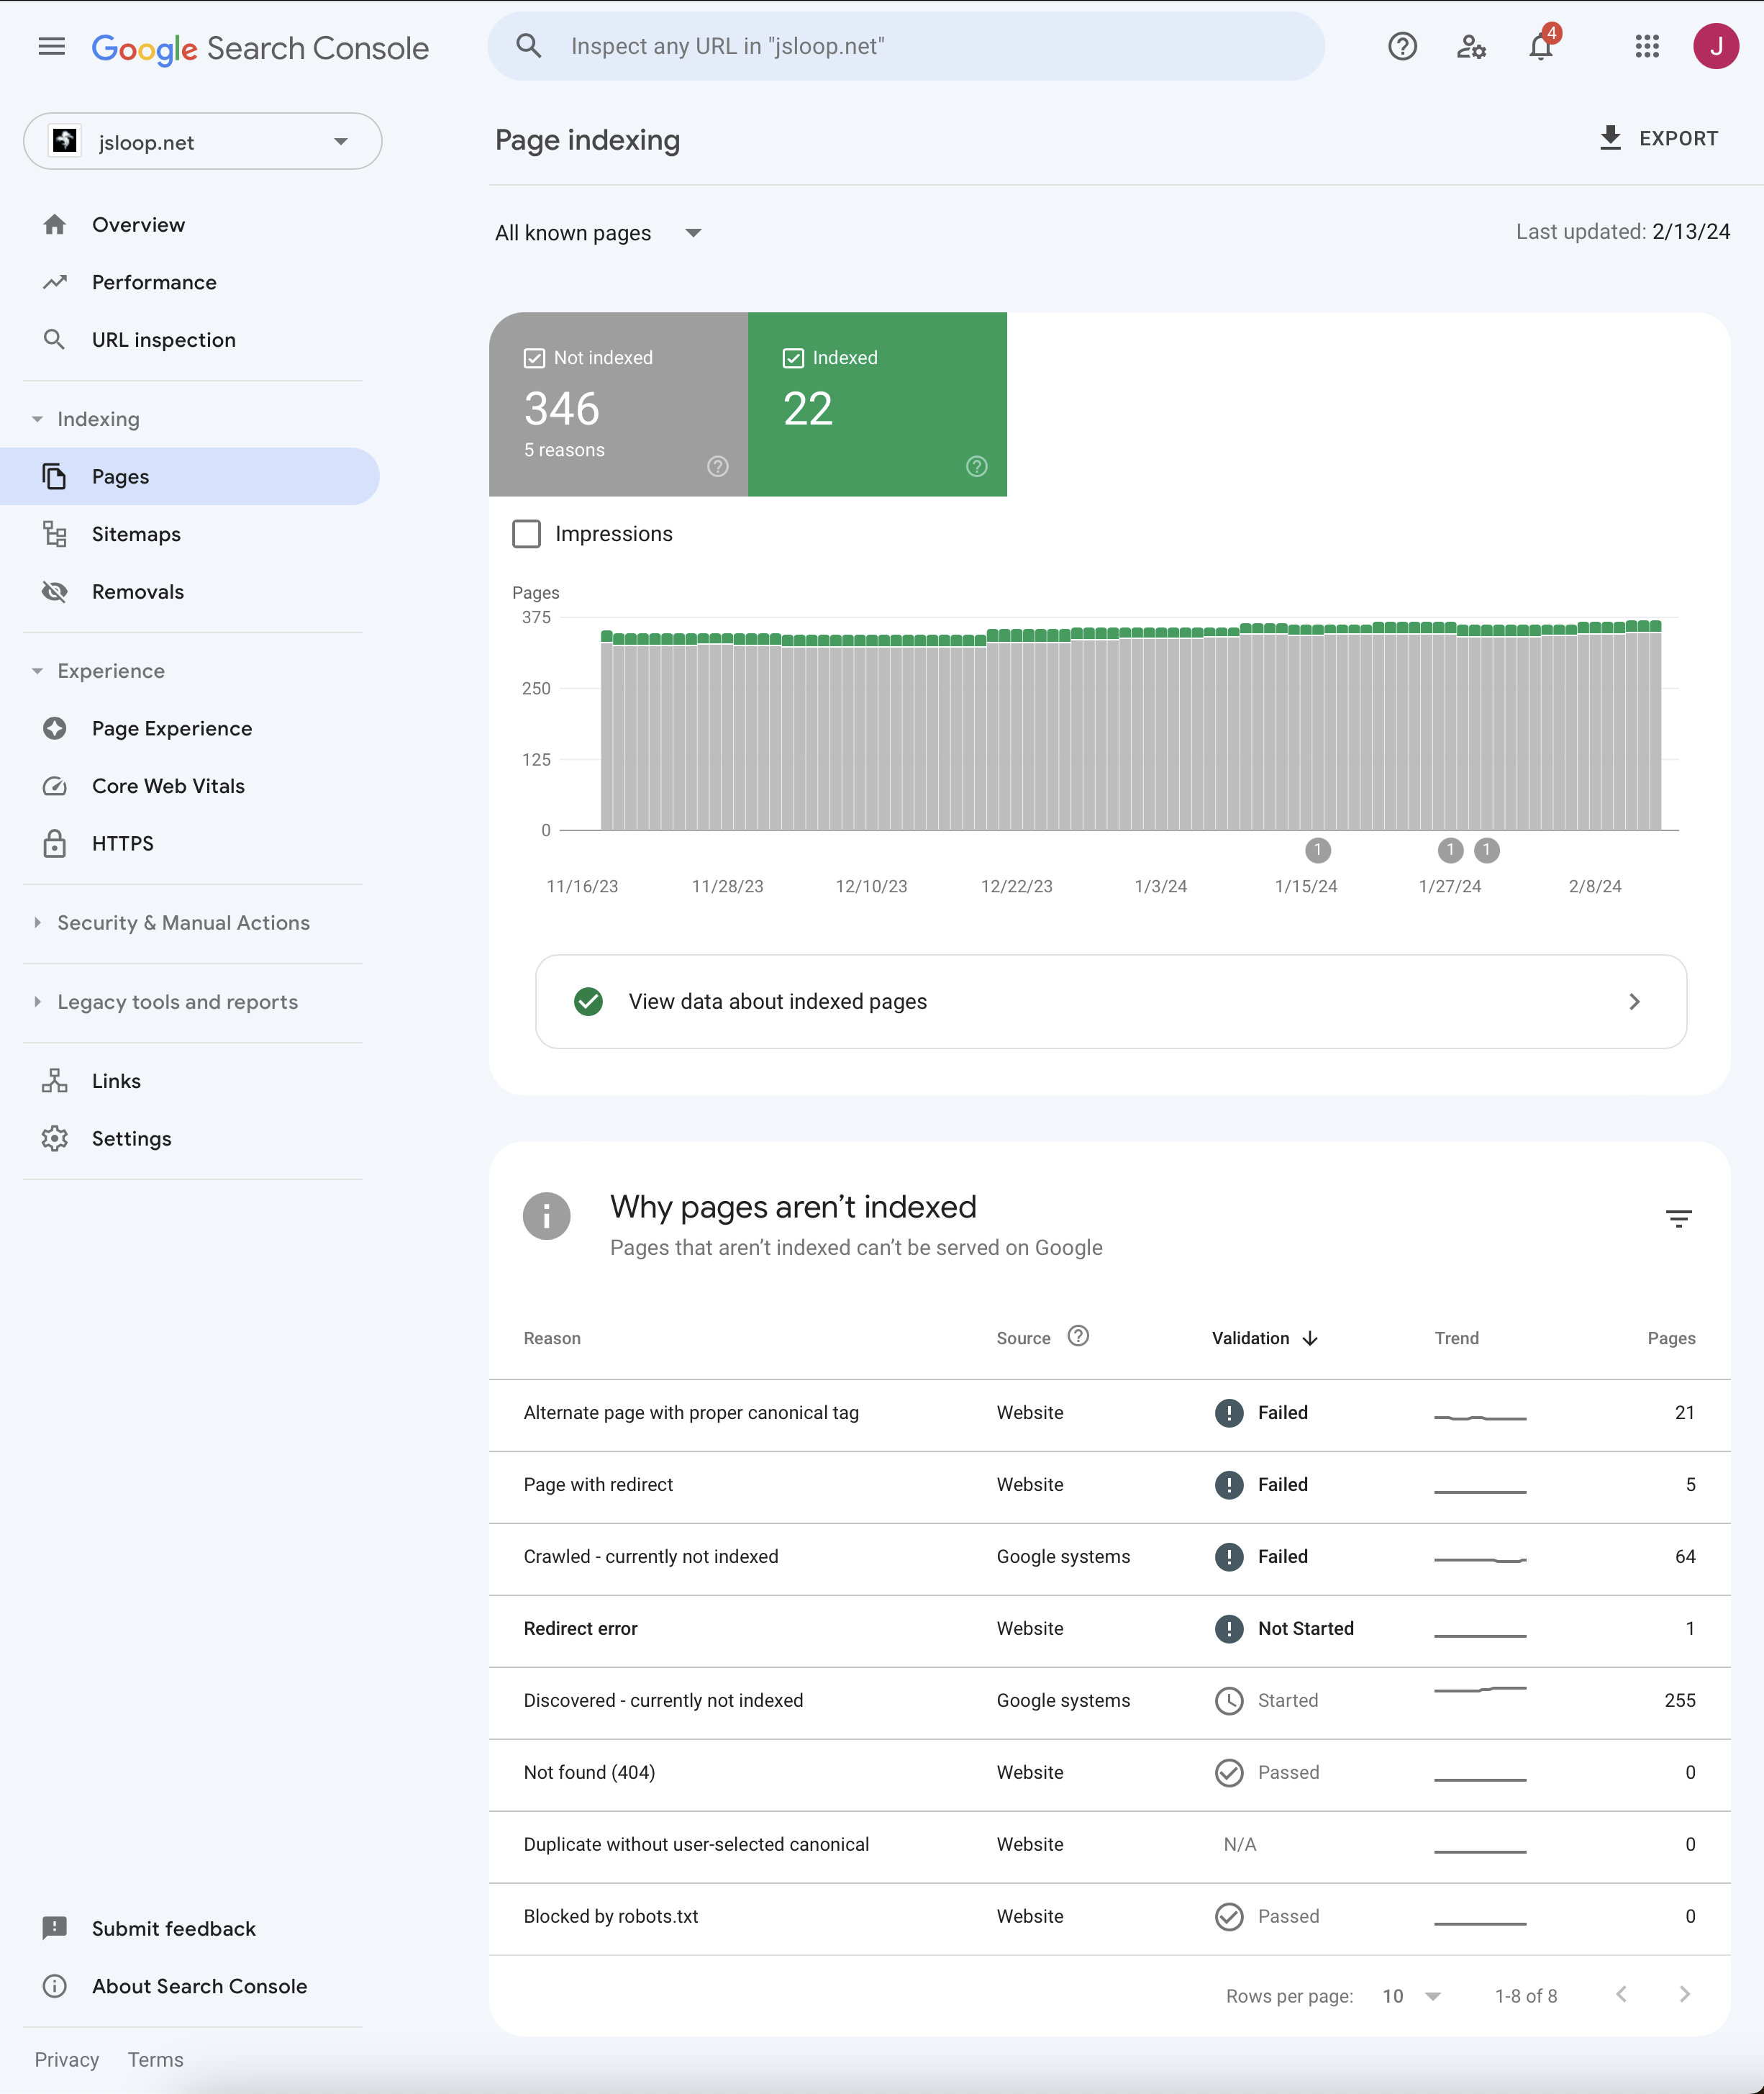
Task: Click the Not indexed help icon
Action: [x=718, y=466]
